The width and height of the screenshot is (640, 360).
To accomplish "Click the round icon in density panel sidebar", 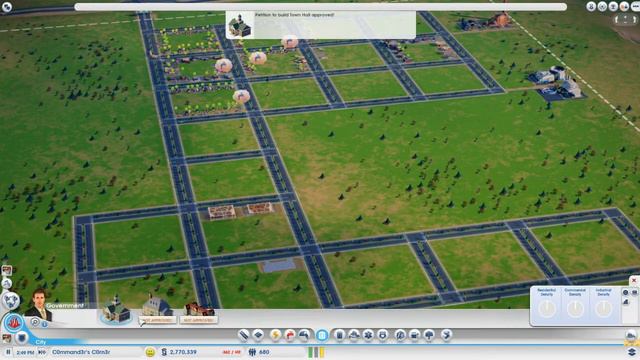I will pos(626,292).
